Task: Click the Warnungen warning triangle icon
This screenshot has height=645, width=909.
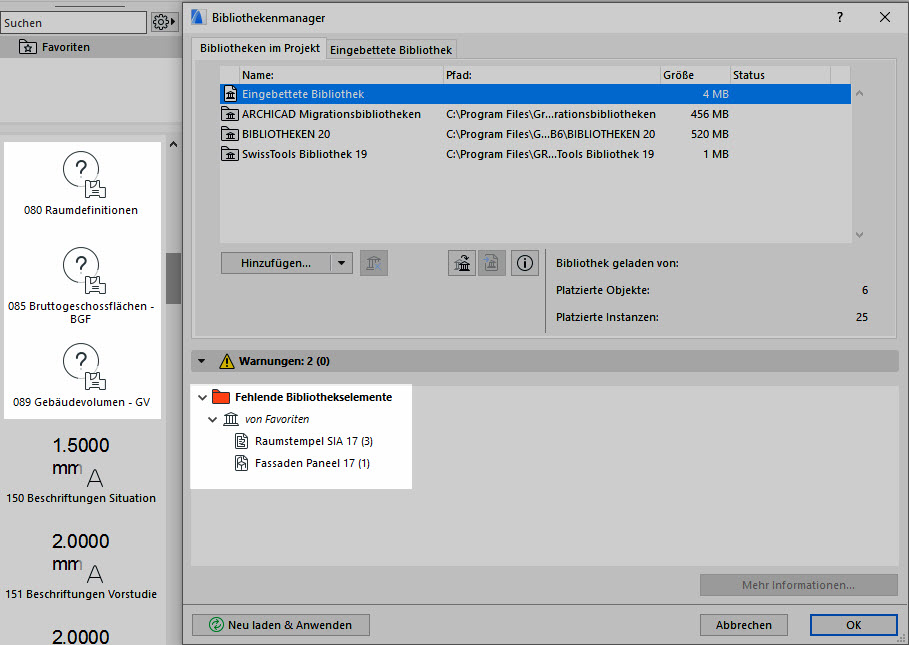Action: pos(227,361)
